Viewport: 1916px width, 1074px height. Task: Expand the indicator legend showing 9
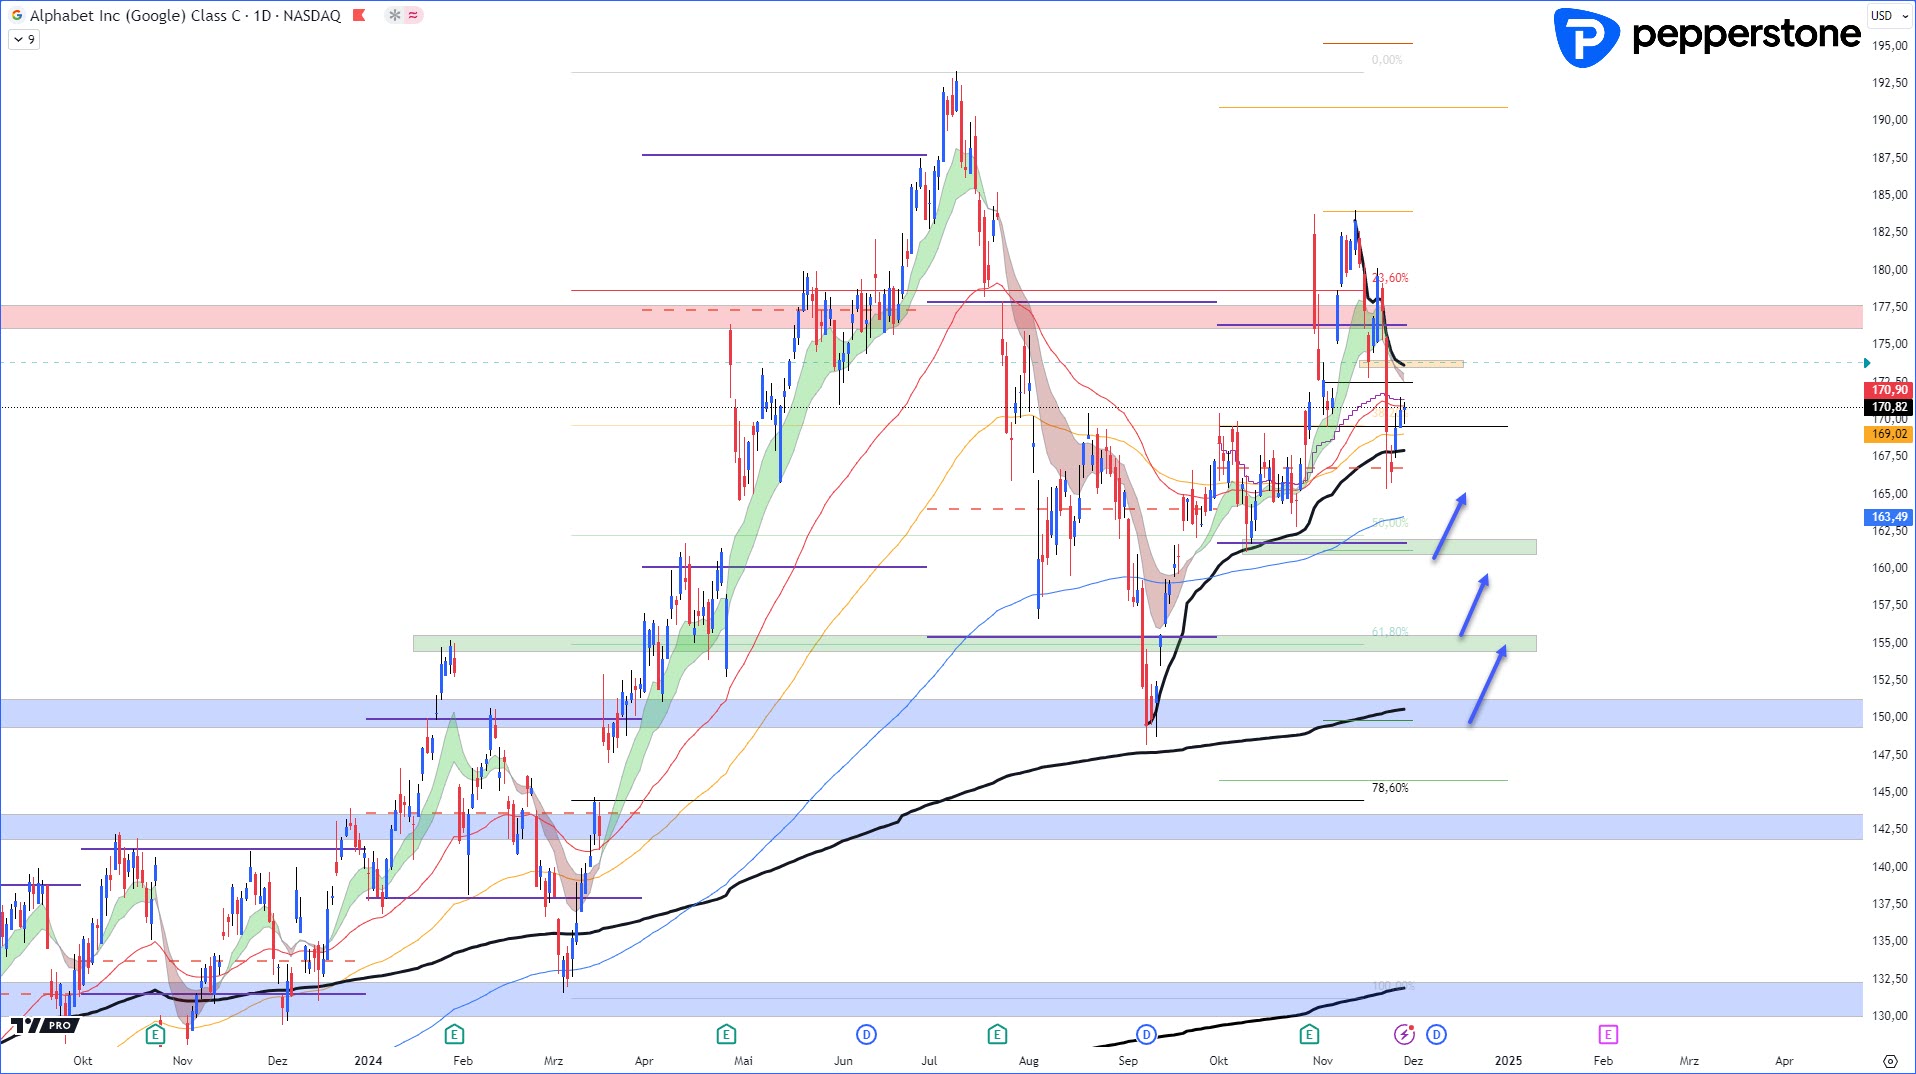point(24,39)
